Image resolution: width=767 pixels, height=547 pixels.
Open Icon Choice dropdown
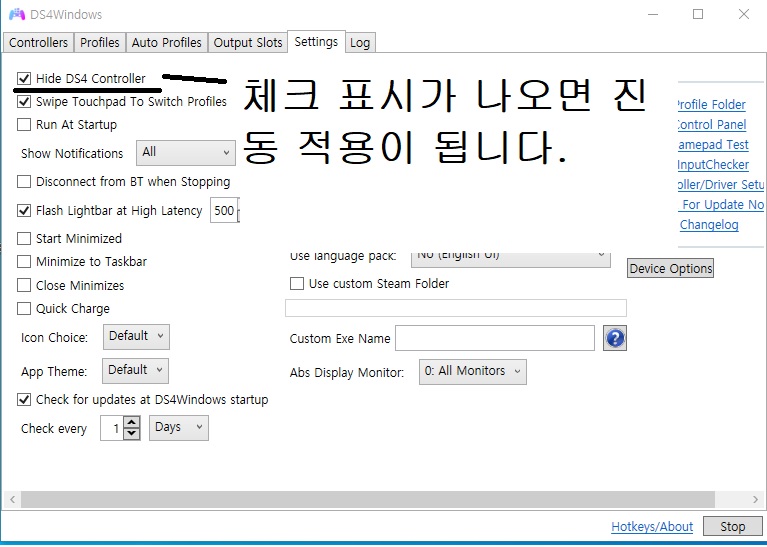click(136, 337)
